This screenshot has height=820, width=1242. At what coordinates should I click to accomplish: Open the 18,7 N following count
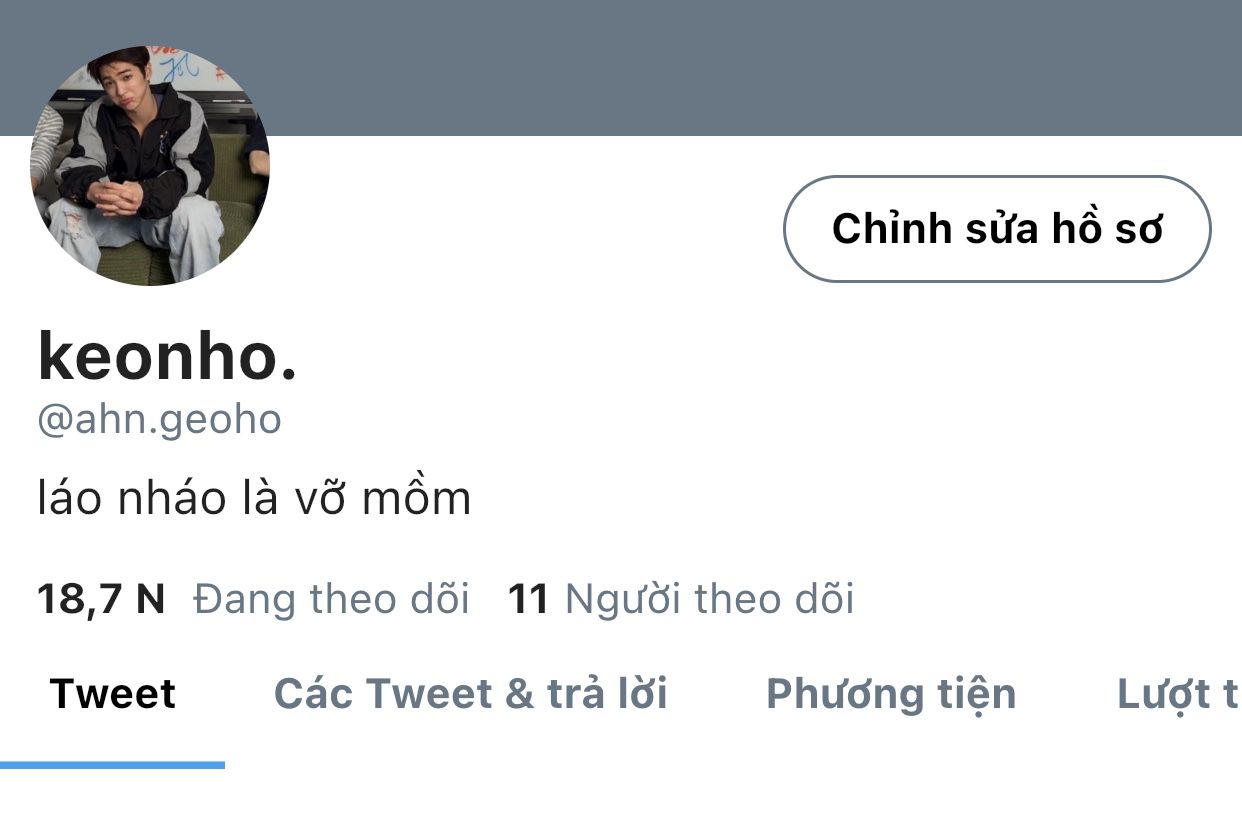(101, 599)
